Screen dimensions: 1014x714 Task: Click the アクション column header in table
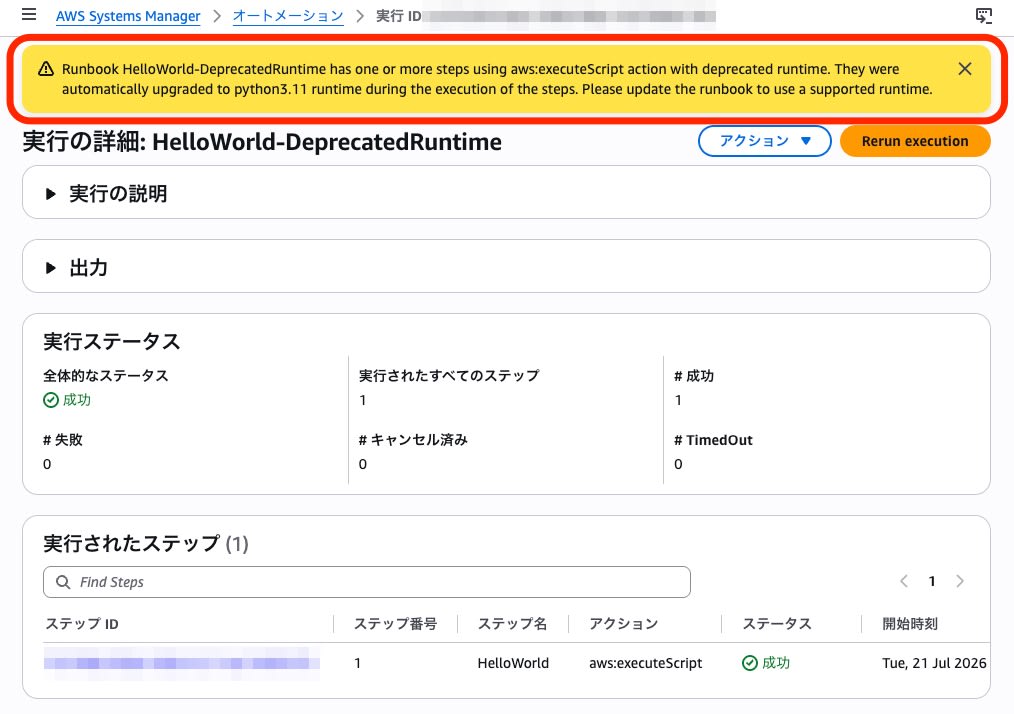[x=623, y=623]
